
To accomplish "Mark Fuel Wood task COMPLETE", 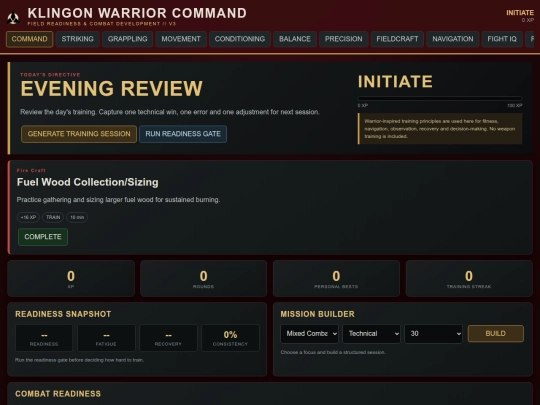I will click(x=43, y=237).
